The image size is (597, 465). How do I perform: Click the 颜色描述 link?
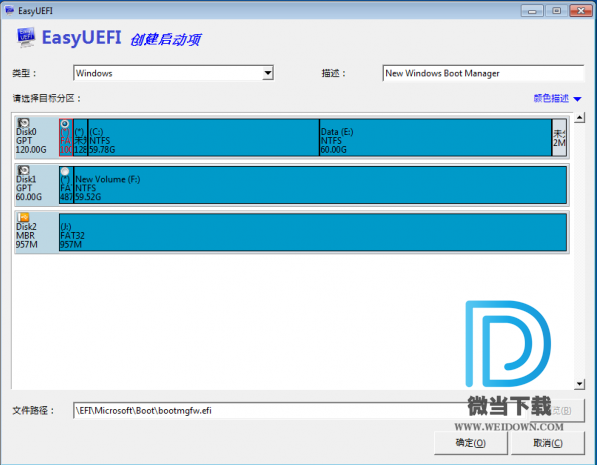[551, 98]
